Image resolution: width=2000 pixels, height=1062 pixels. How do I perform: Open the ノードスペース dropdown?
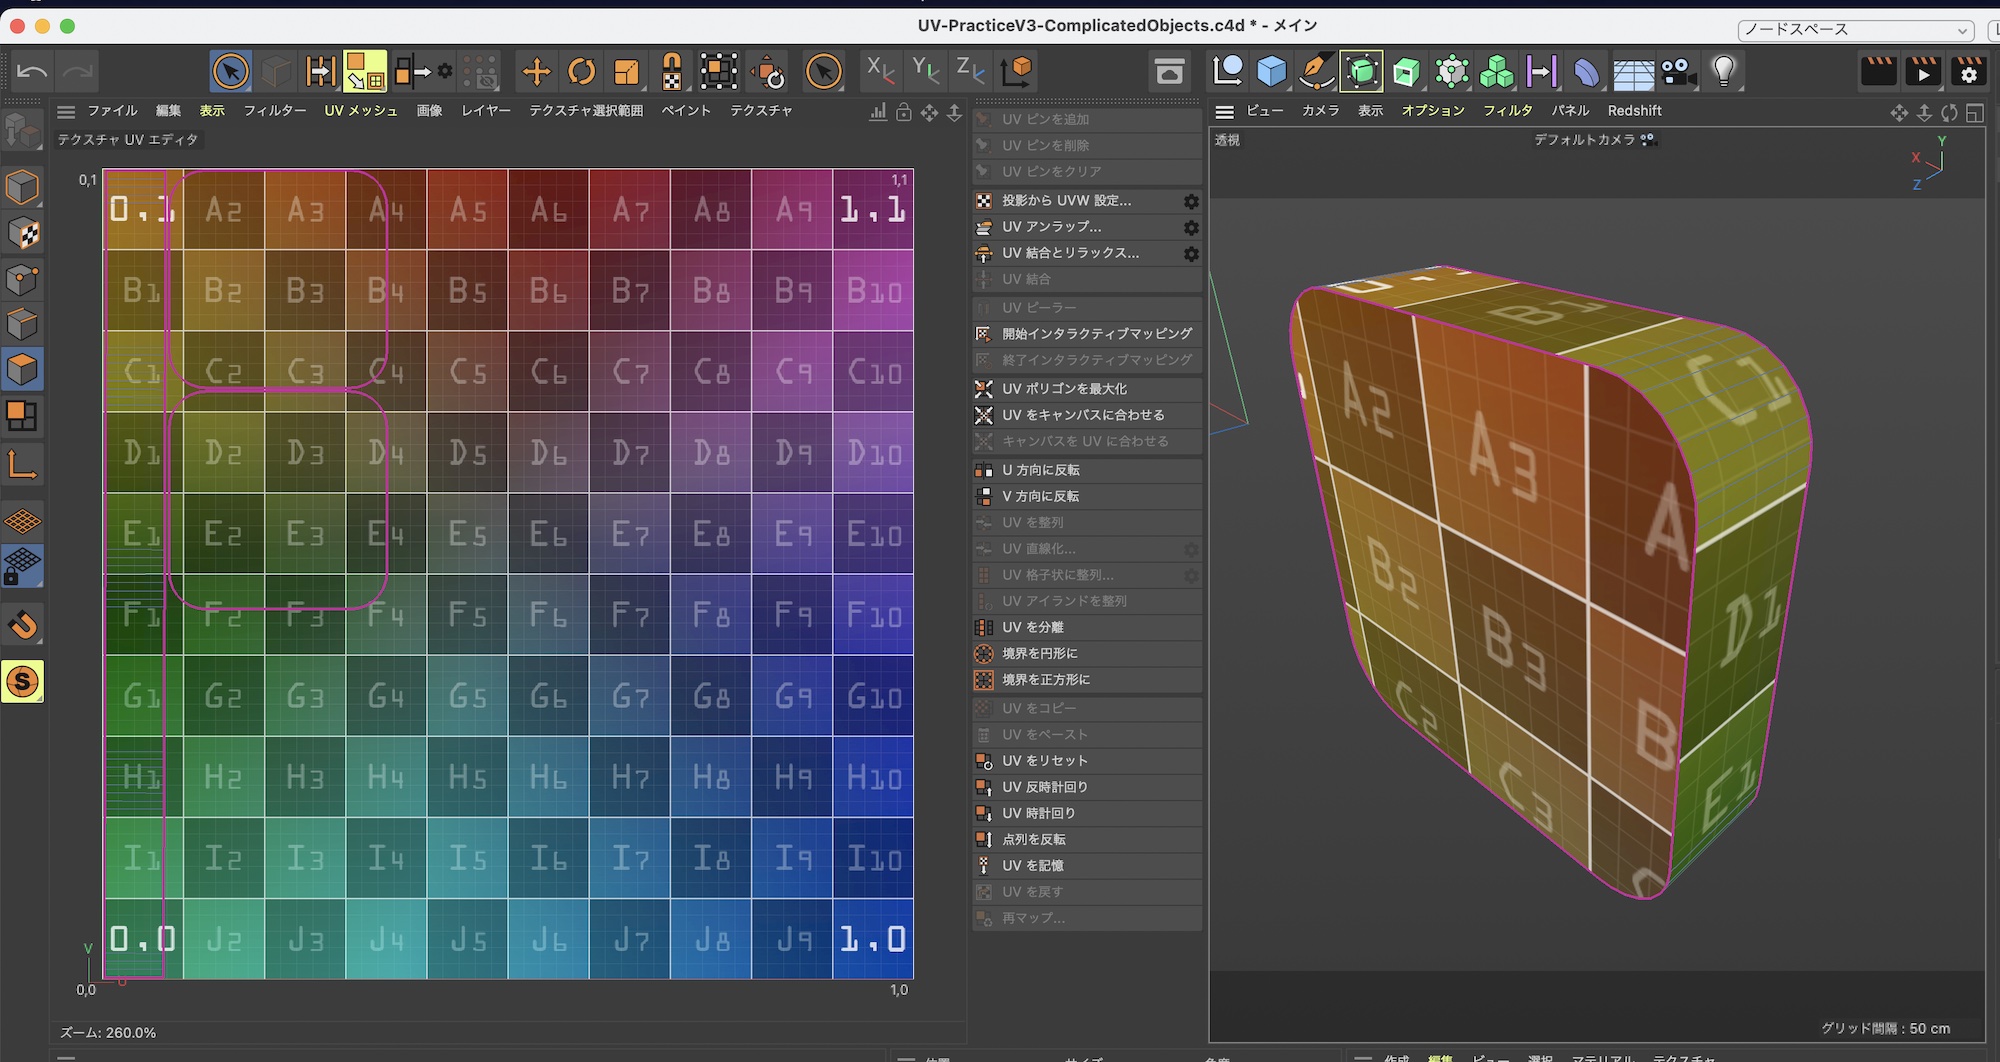coord(1855,30)
